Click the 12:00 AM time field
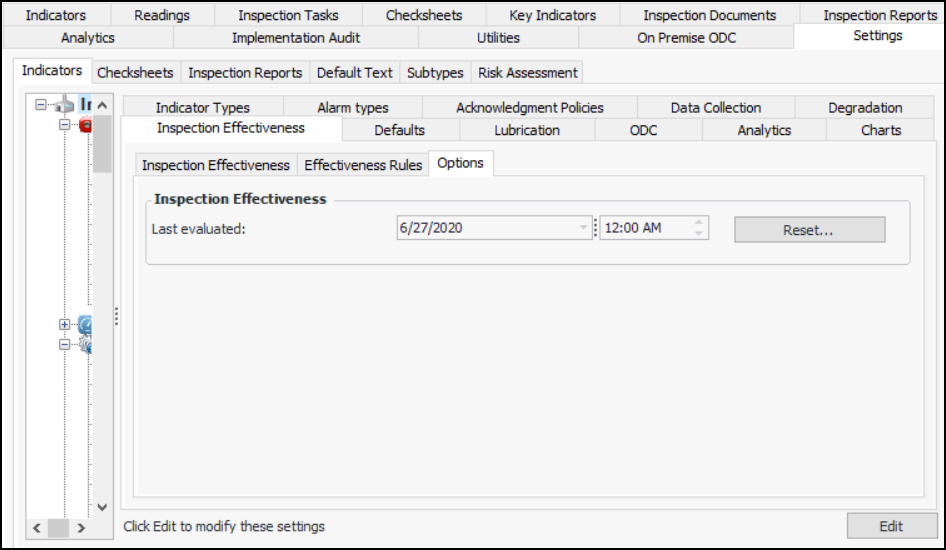 tap(654, 228)
